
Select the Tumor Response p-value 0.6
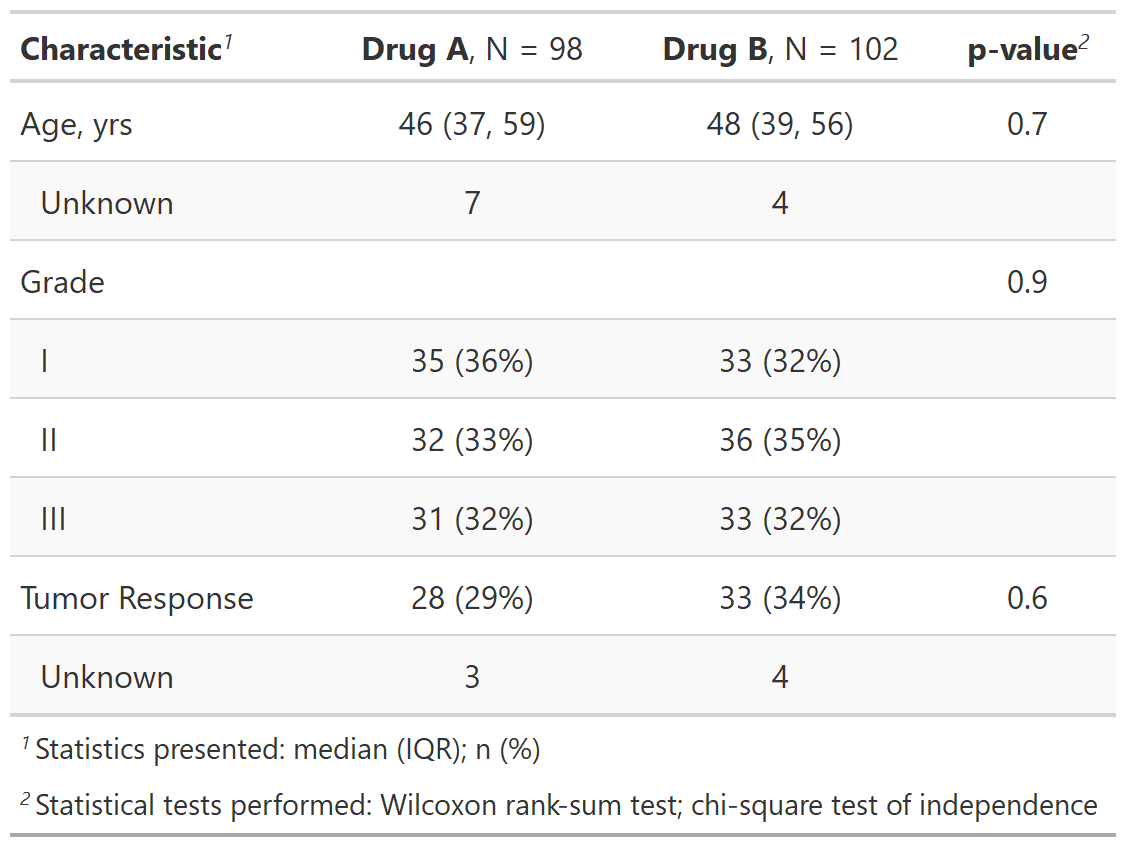pyautogui.click(x=1027, y=598)
